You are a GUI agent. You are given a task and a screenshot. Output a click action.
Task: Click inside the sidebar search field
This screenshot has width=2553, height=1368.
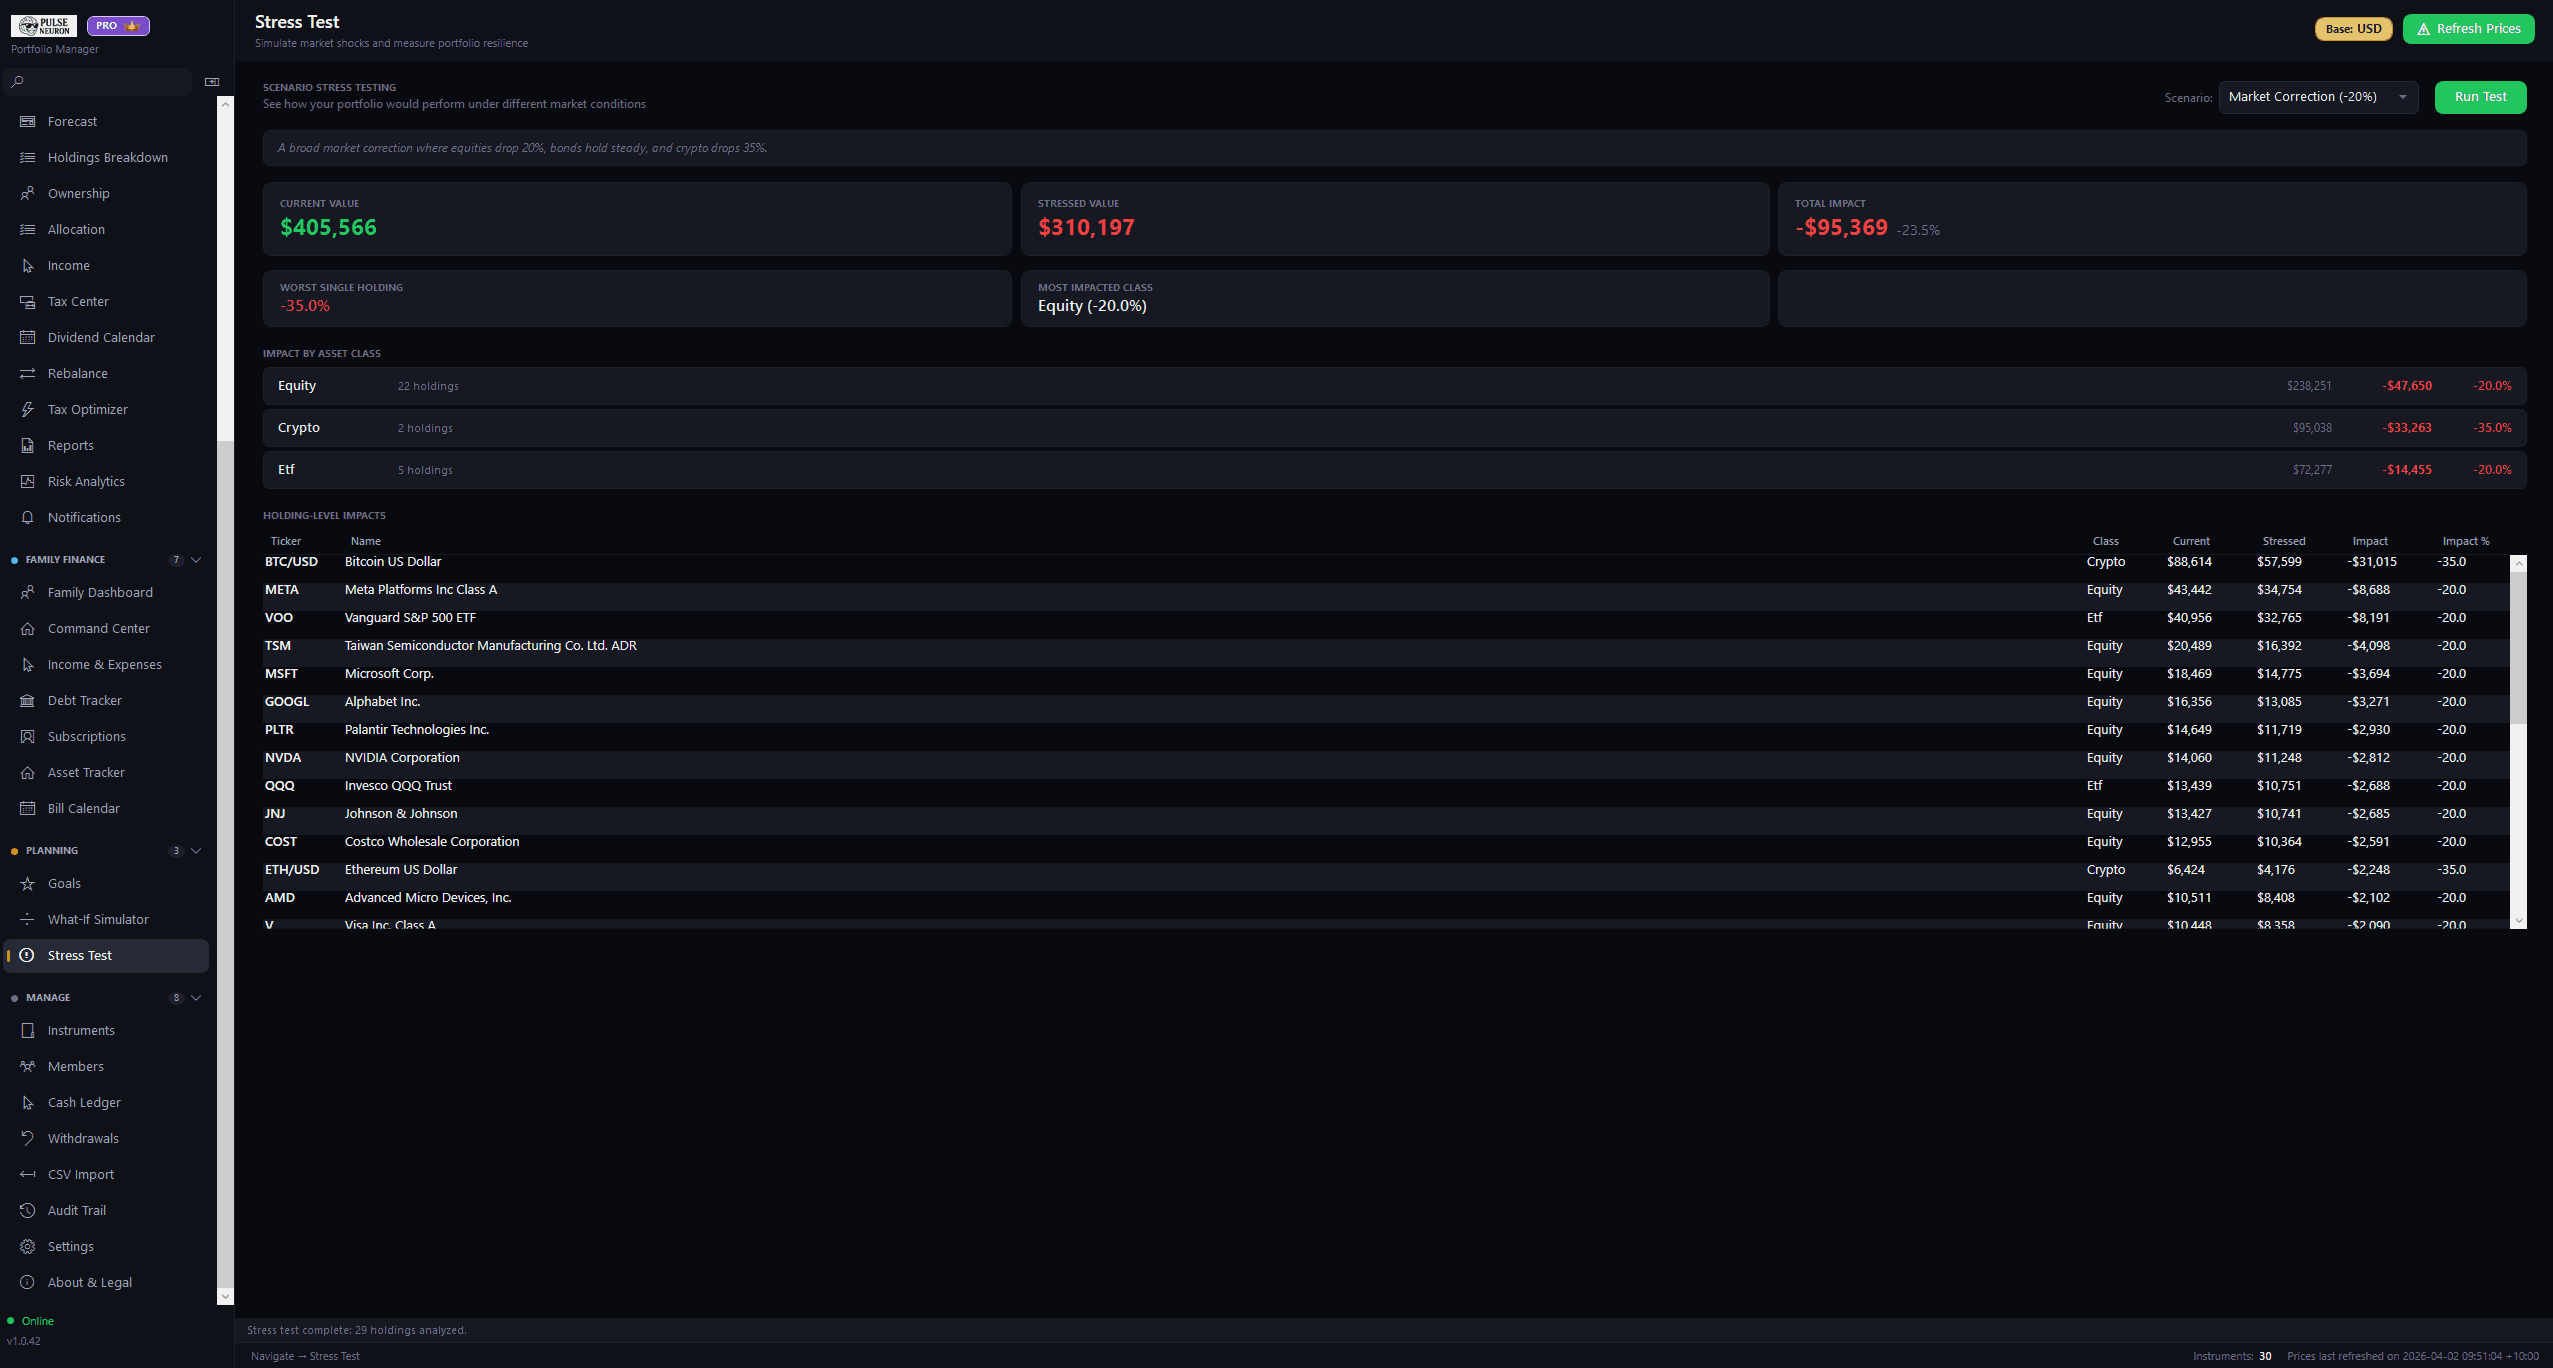click(x=97, y=81)
